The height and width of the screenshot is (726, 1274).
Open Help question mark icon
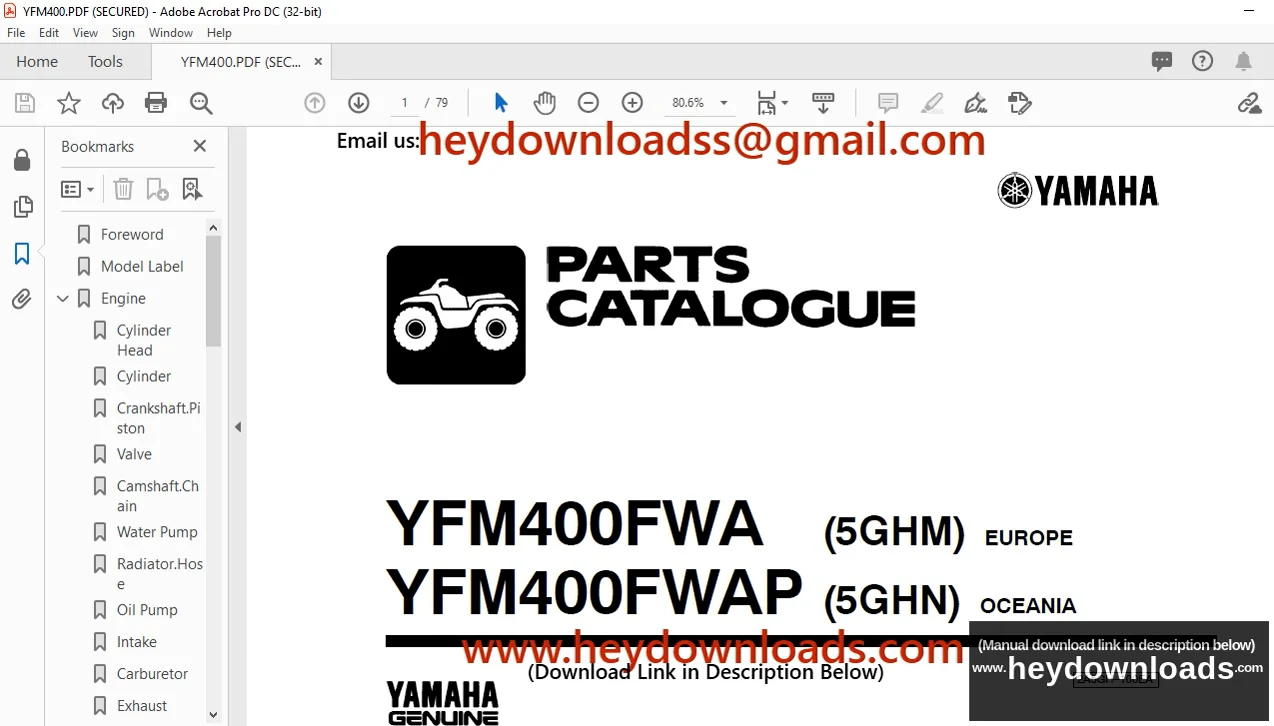click(1203, 61)
